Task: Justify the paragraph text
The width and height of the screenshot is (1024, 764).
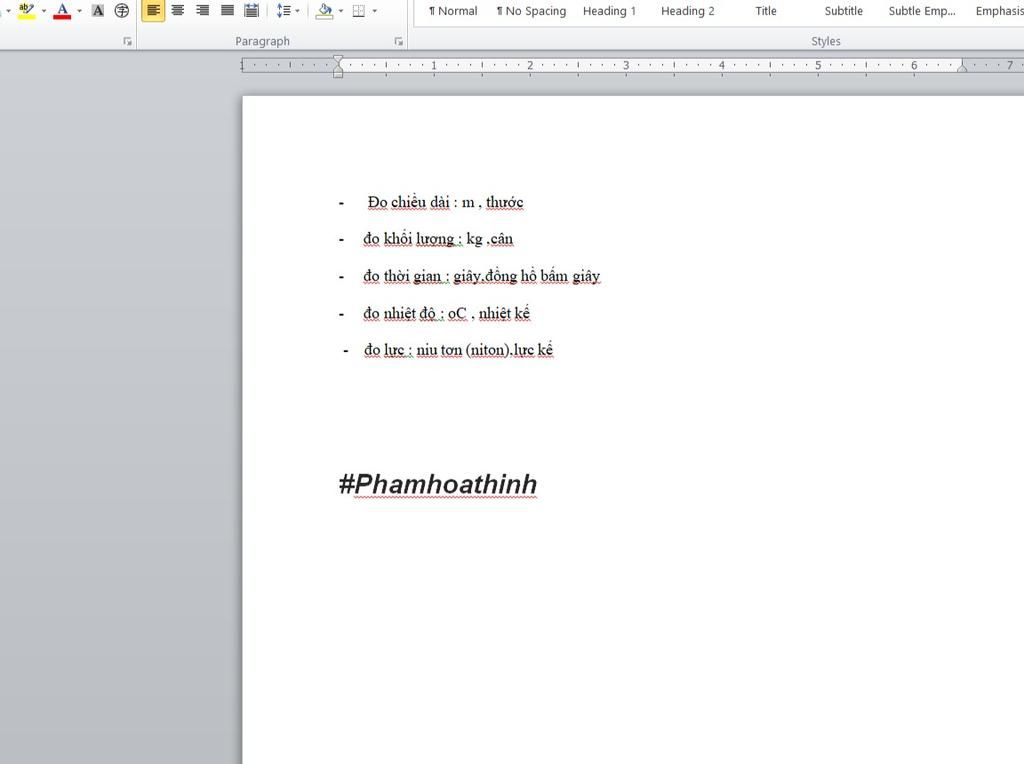Action: (x=227, y=11)
